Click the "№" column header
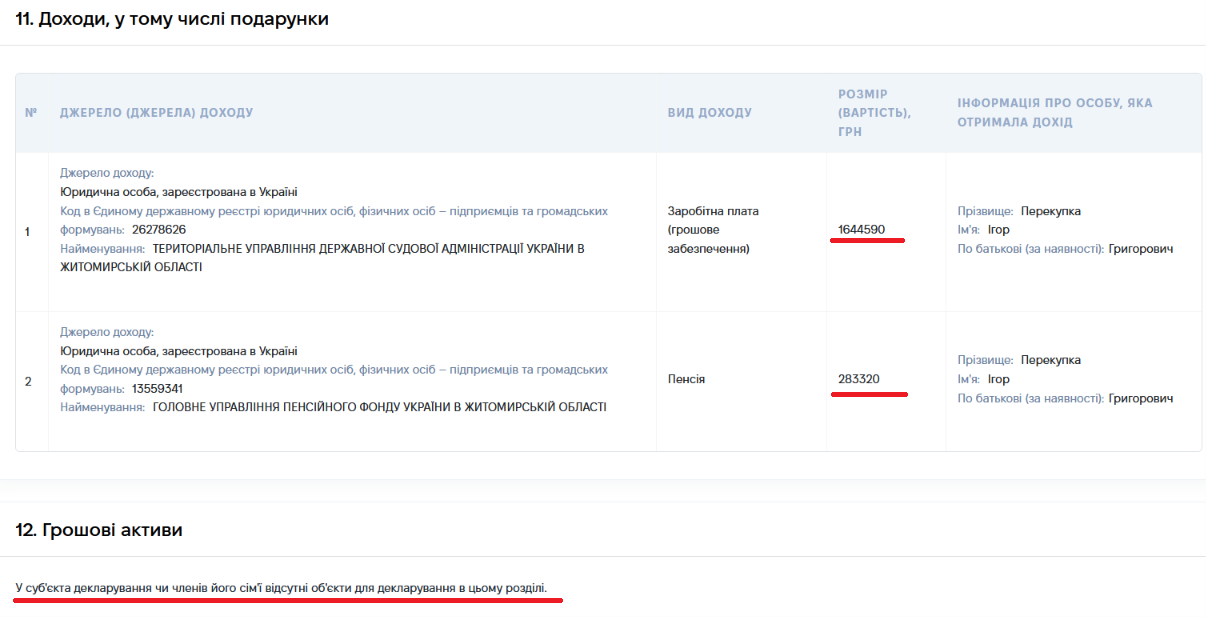Viewport: 1206px width, 617px height. (31, 113)
